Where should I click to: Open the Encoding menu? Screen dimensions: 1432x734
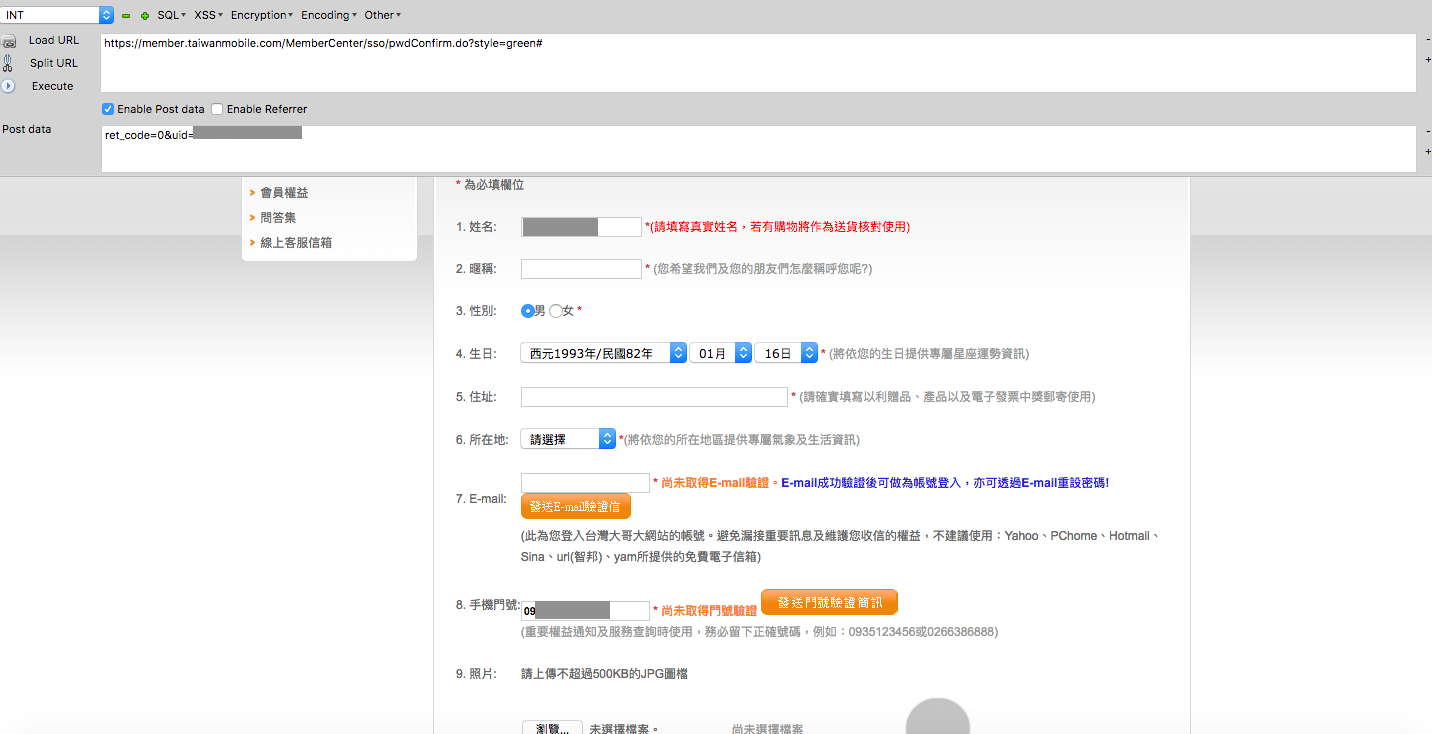[x=328, y=15]
